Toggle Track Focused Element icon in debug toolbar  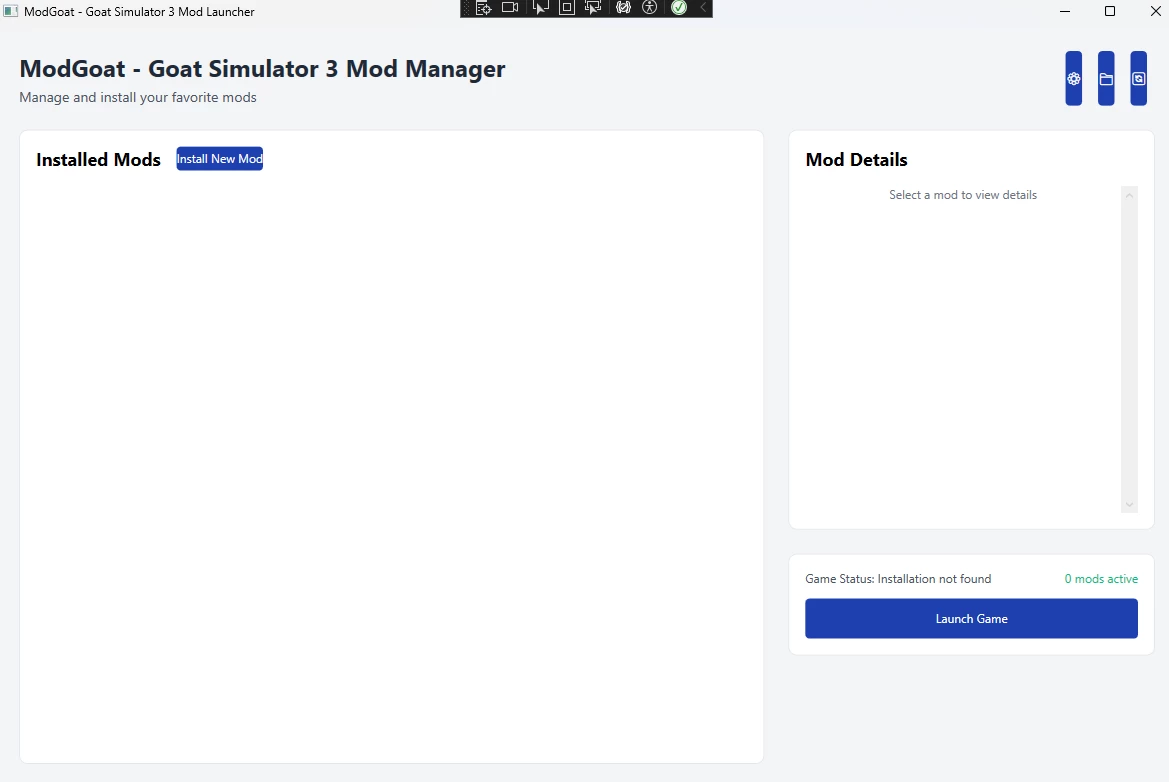[x=593, y=7]
